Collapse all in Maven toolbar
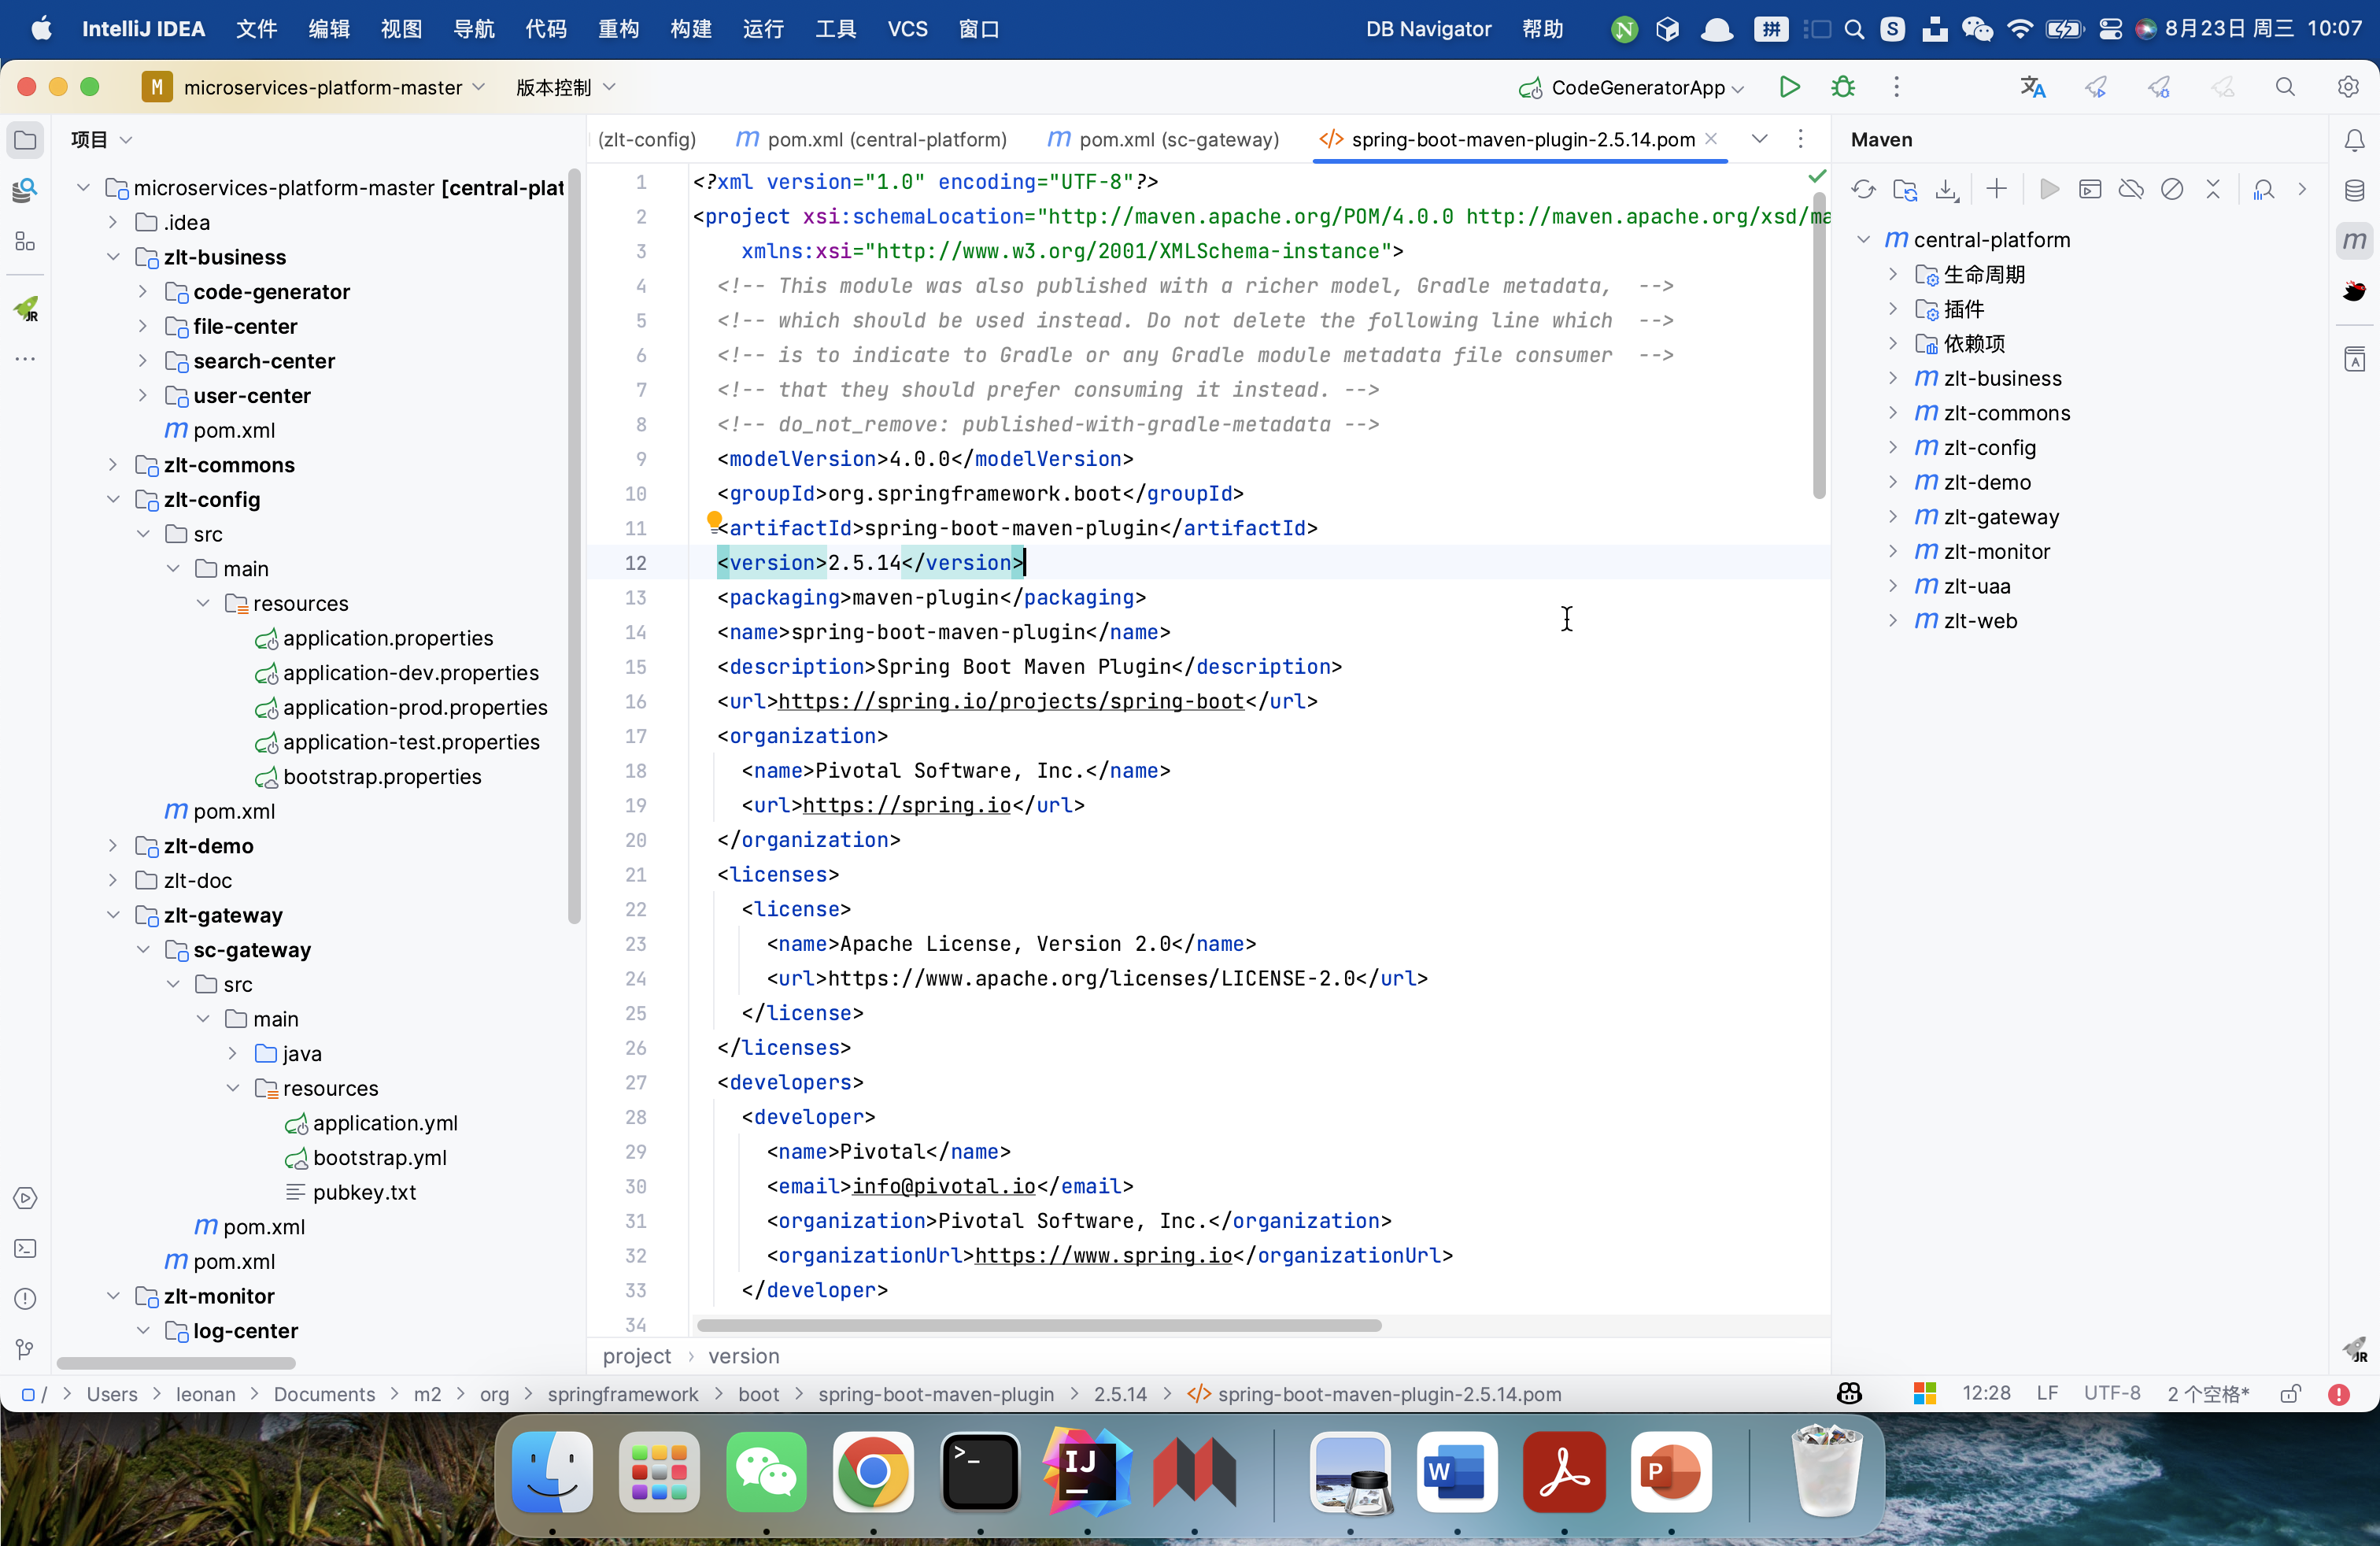2380x1546 pixels. tap(2213, 189)
